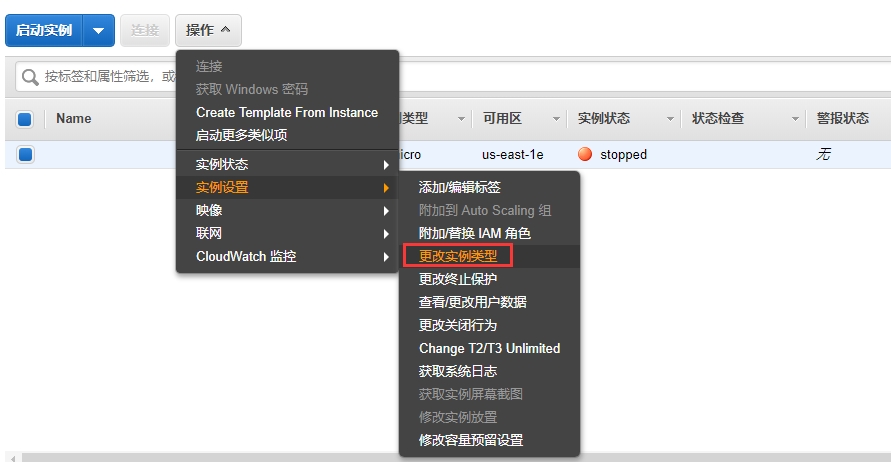Open 添加/编辑标签 option

point(460,187)
